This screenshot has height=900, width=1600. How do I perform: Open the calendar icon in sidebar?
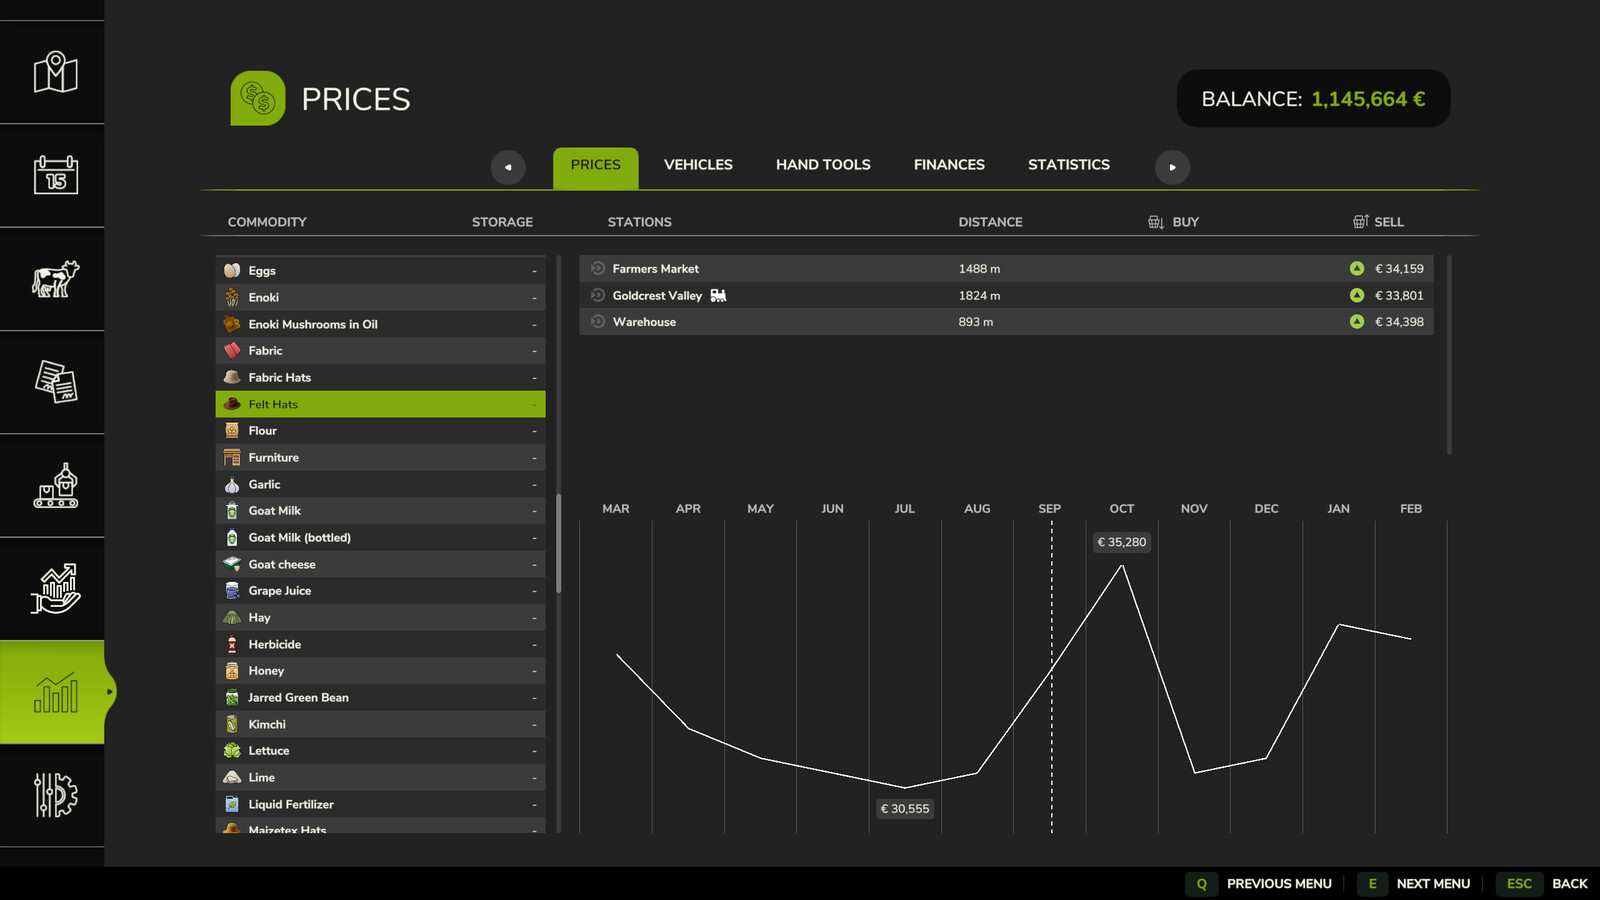pos(55,176)
